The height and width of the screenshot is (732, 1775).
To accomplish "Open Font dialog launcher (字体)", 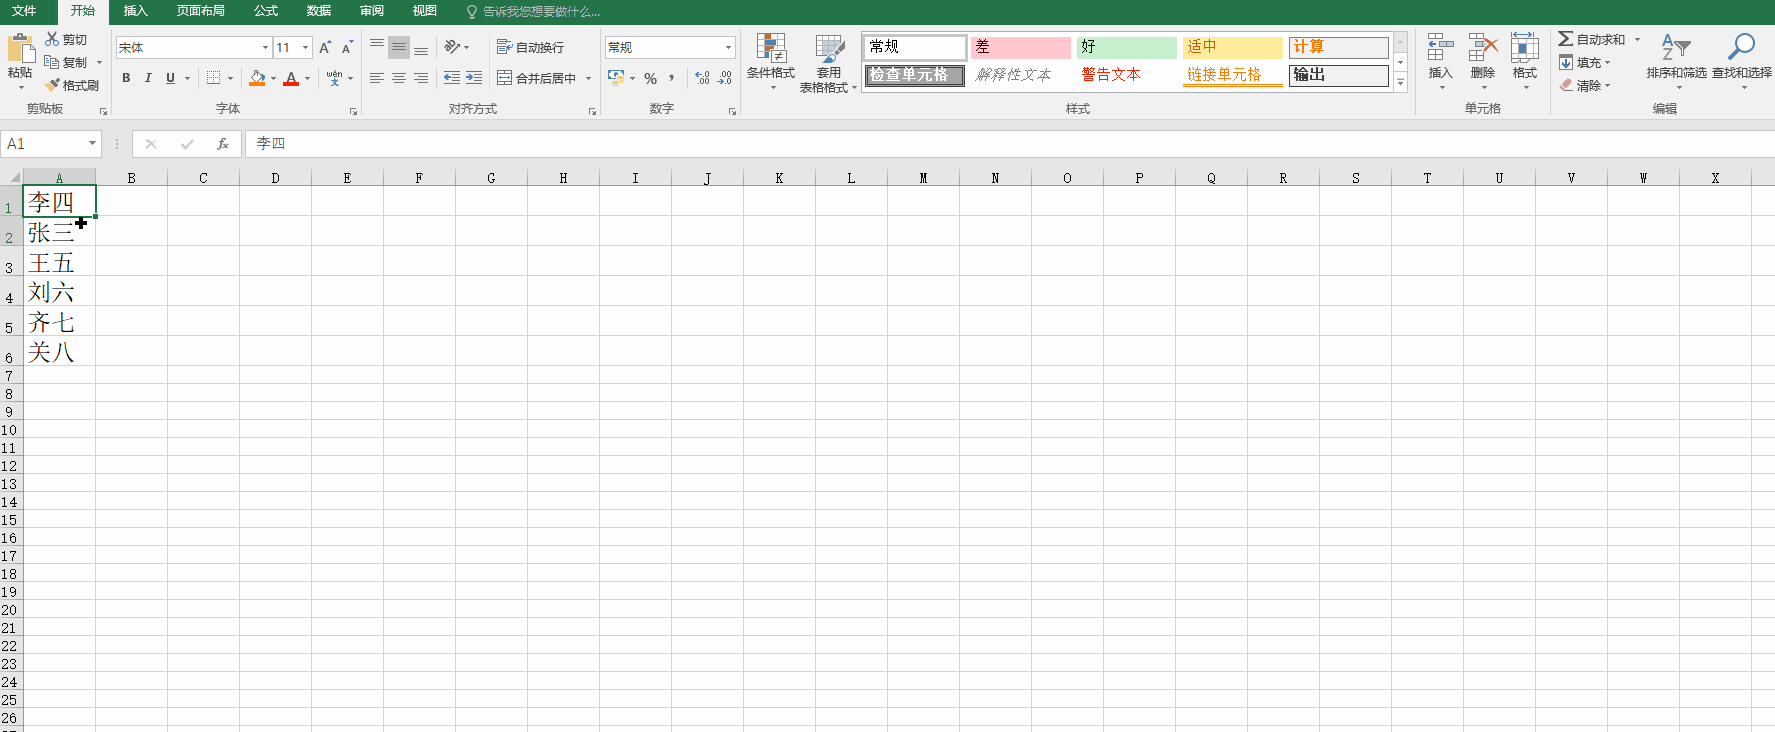I will tap(353, 111).
